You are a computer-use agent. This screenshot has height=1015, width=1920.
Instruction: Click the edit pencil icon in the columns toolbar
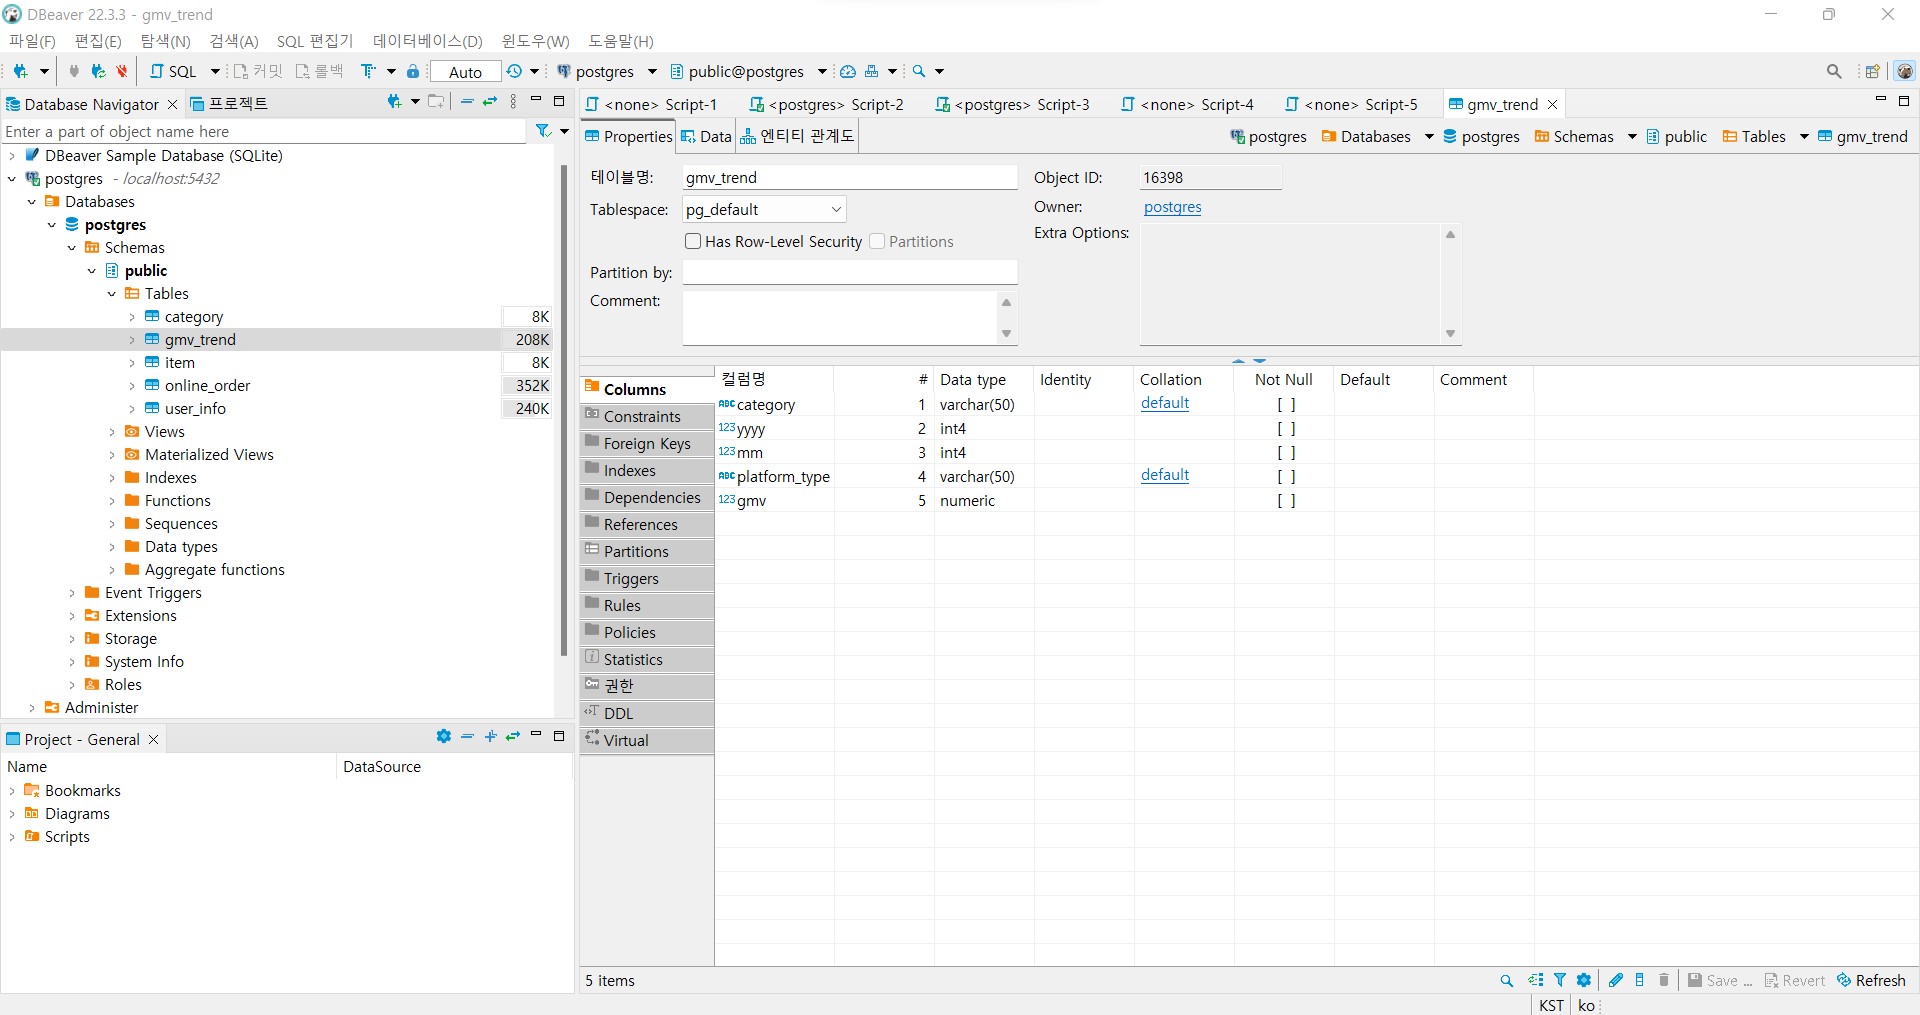pos(1616,980)
